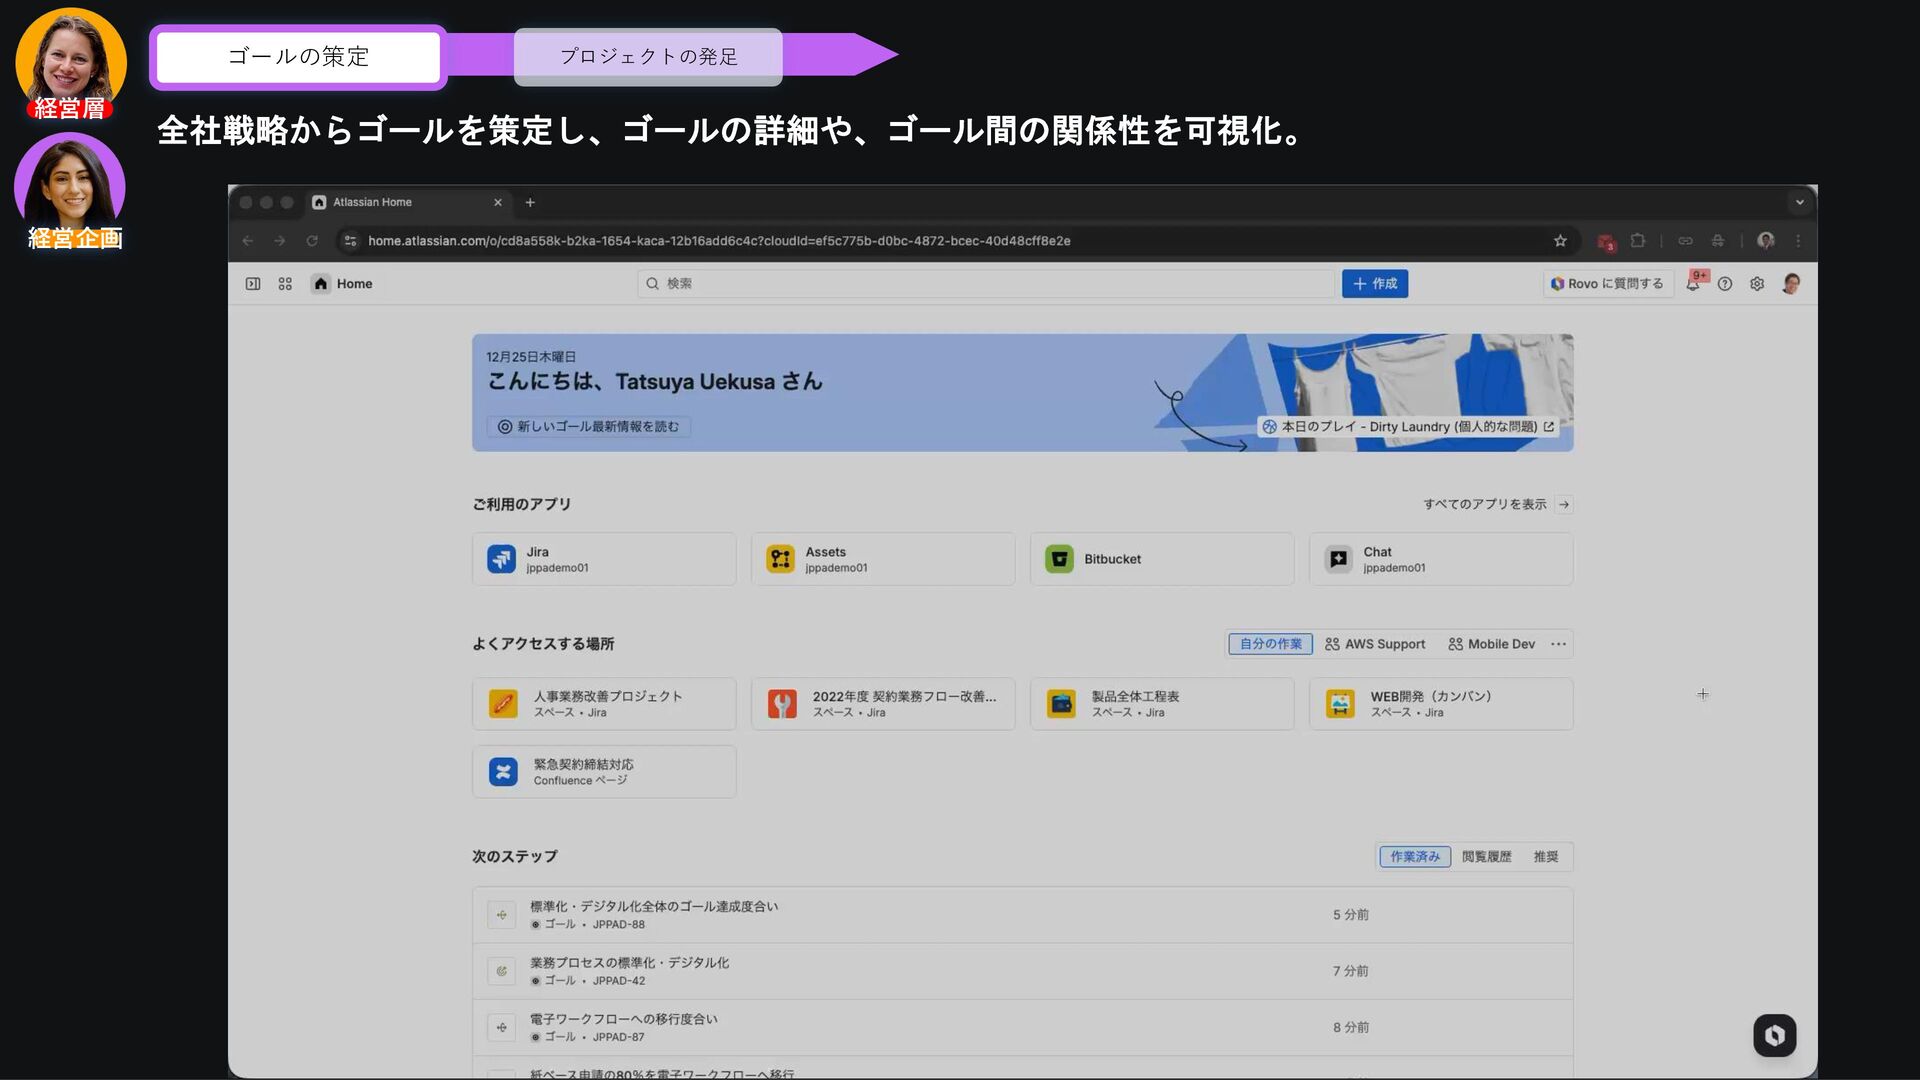
Task: Bookmark page with the star icon
Action: point(1560,241)
